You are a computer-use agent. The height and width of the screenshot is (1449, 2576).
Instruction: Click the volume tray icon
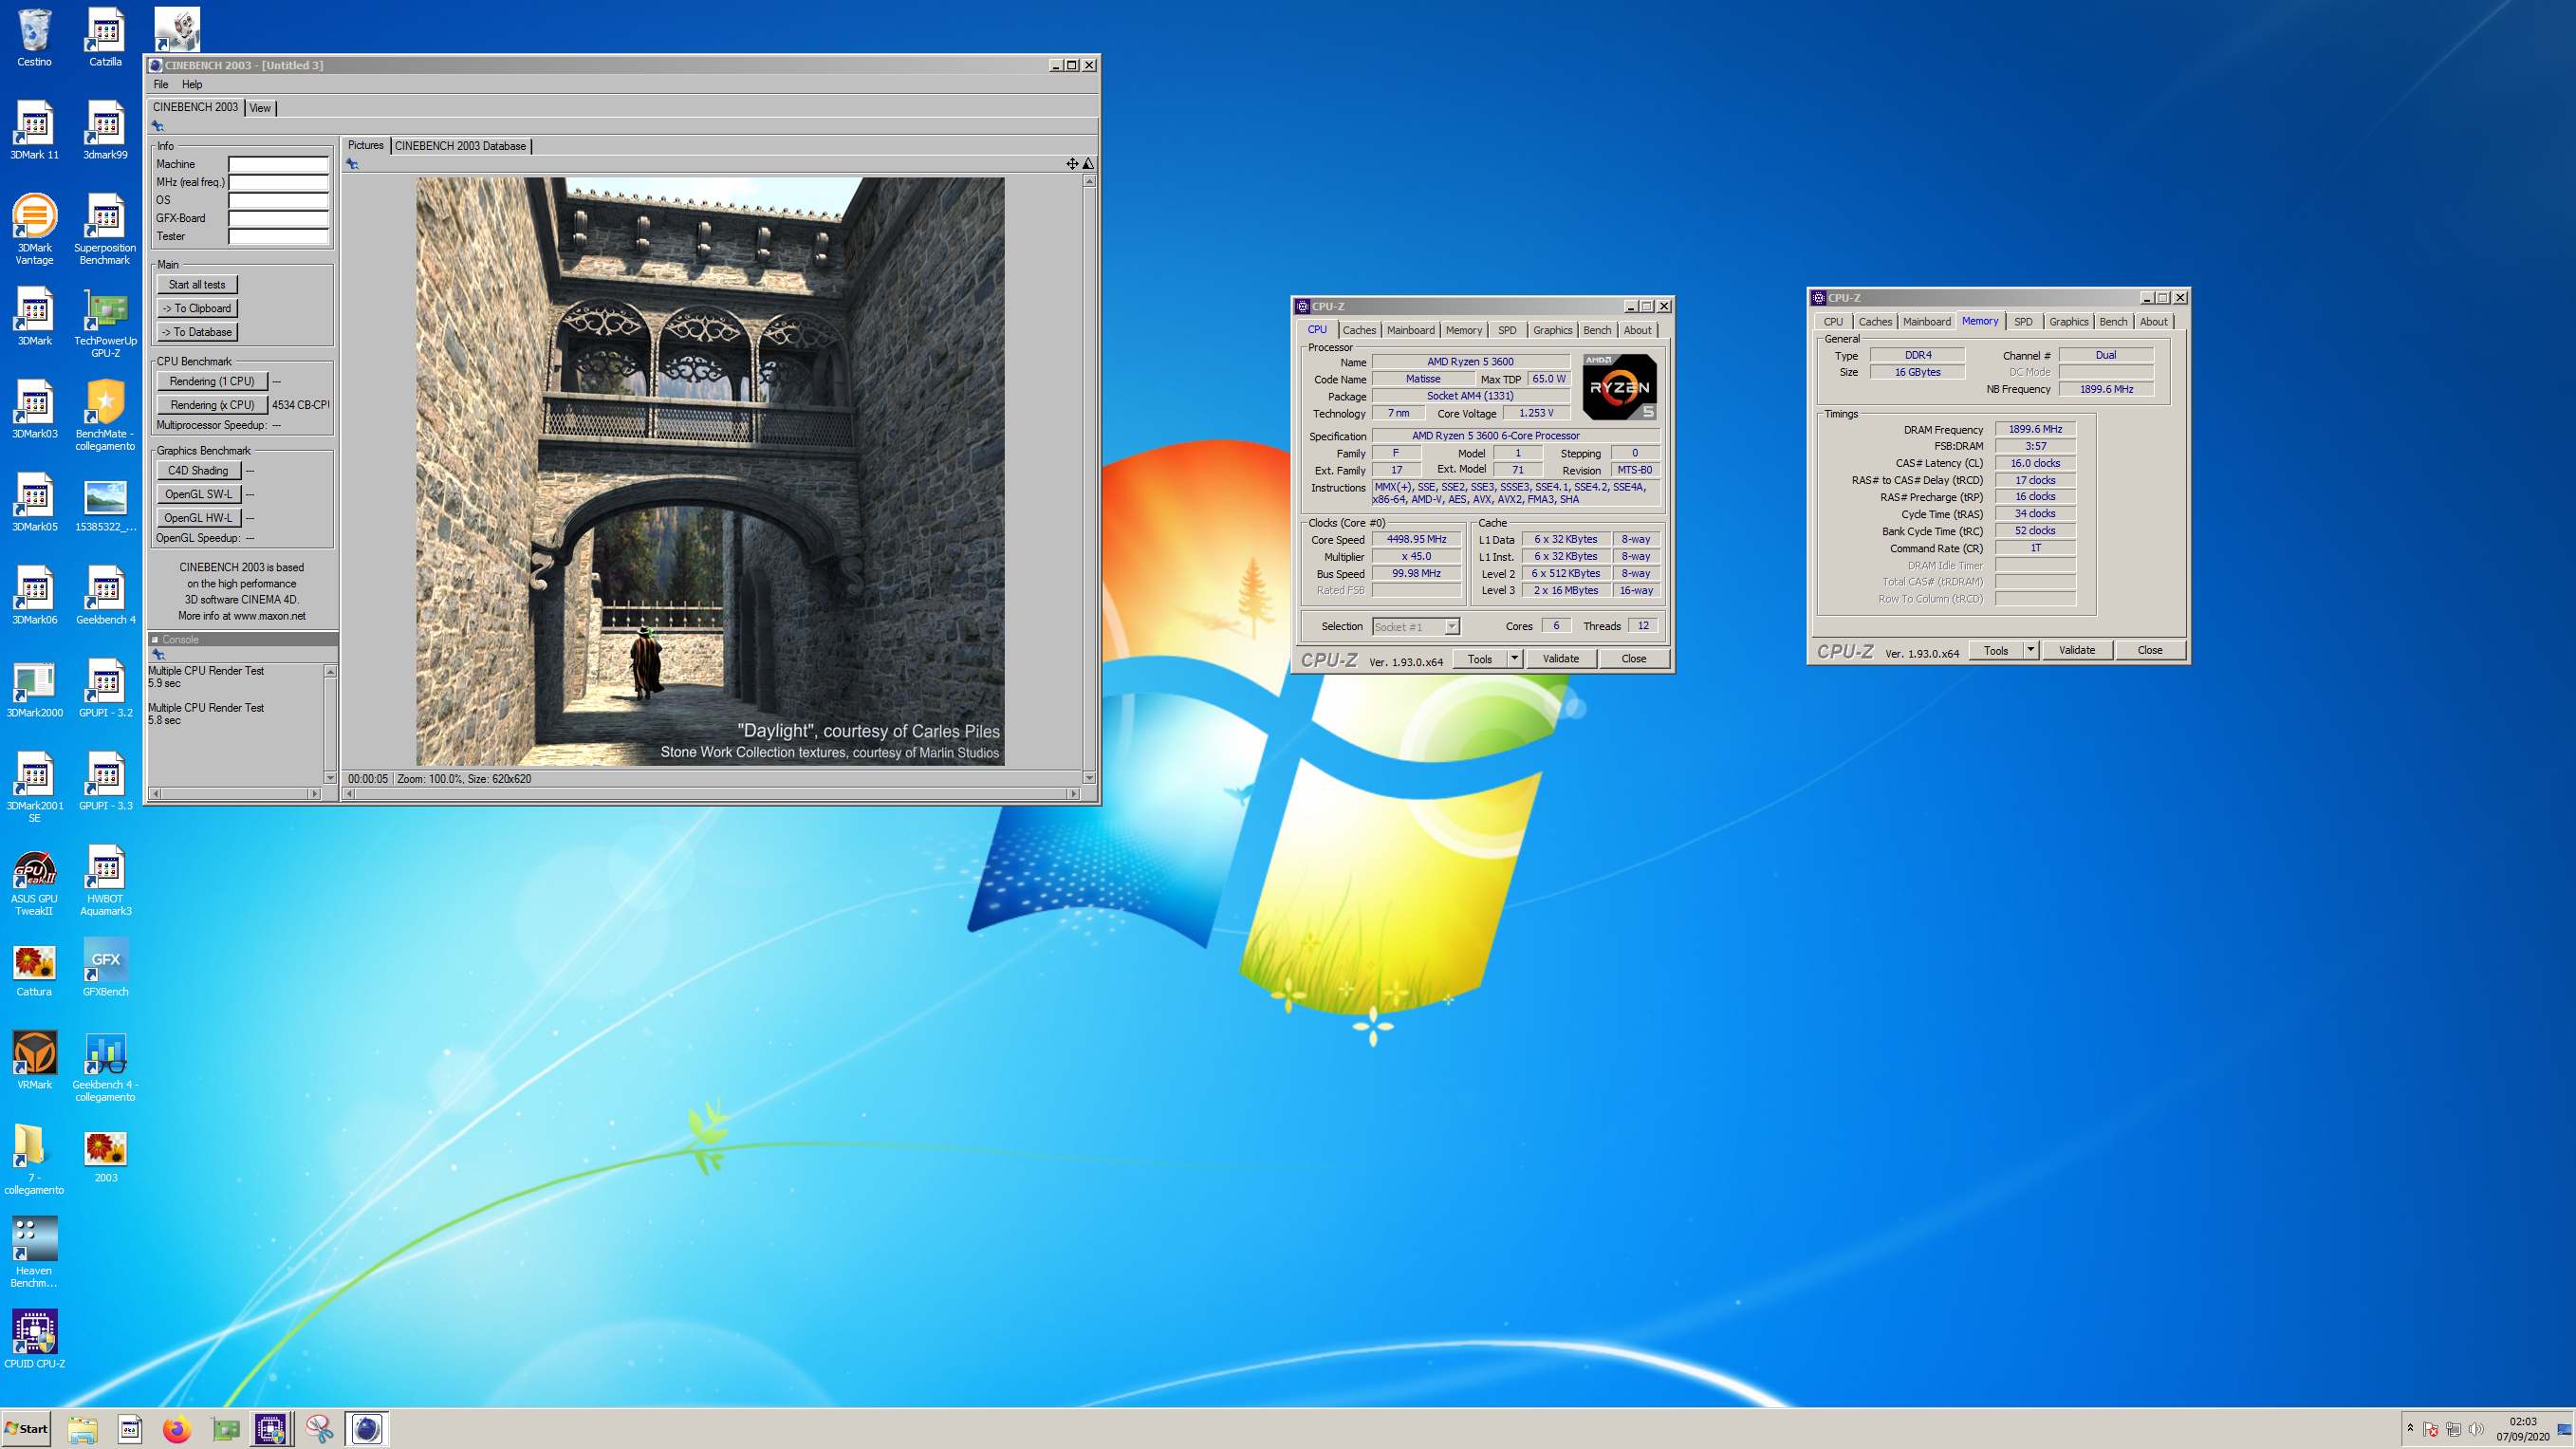tap(2475, 1429)
